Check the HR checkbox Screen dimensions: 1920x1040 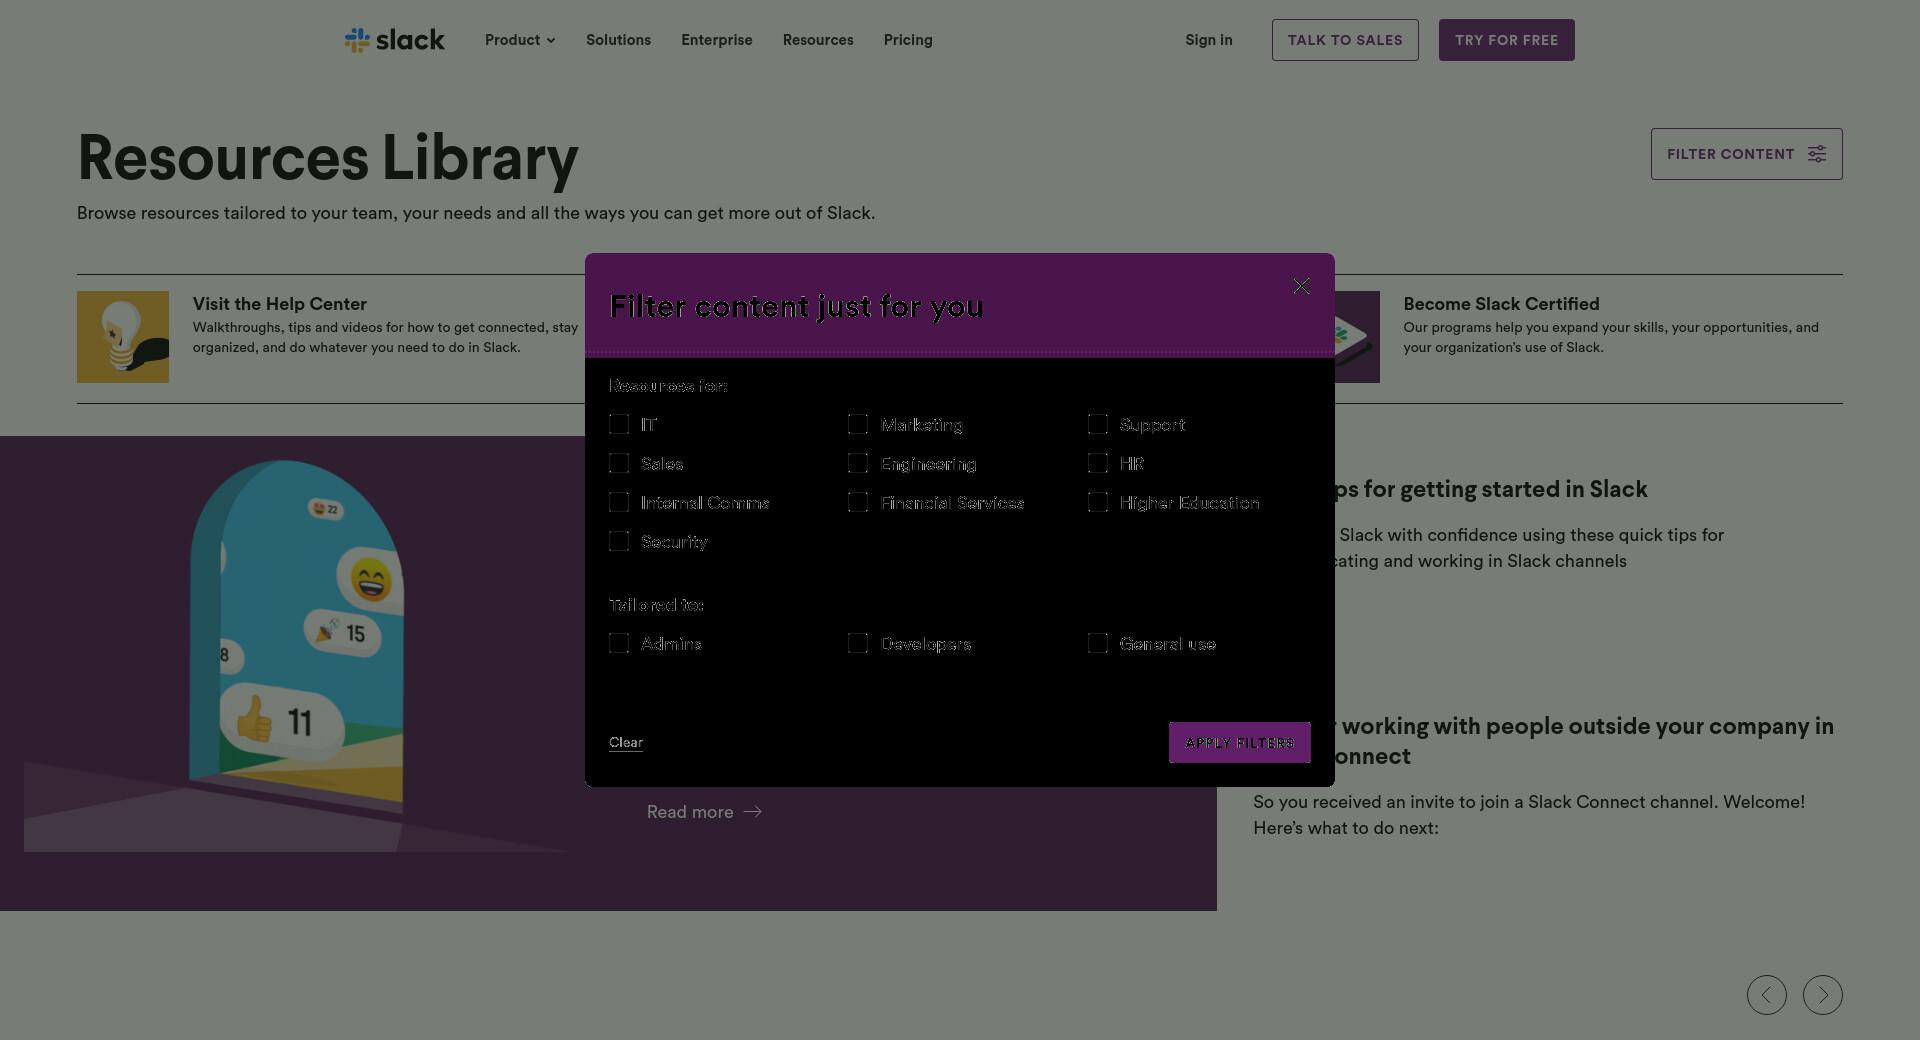pyautogui.click(x=1098, y=463)
